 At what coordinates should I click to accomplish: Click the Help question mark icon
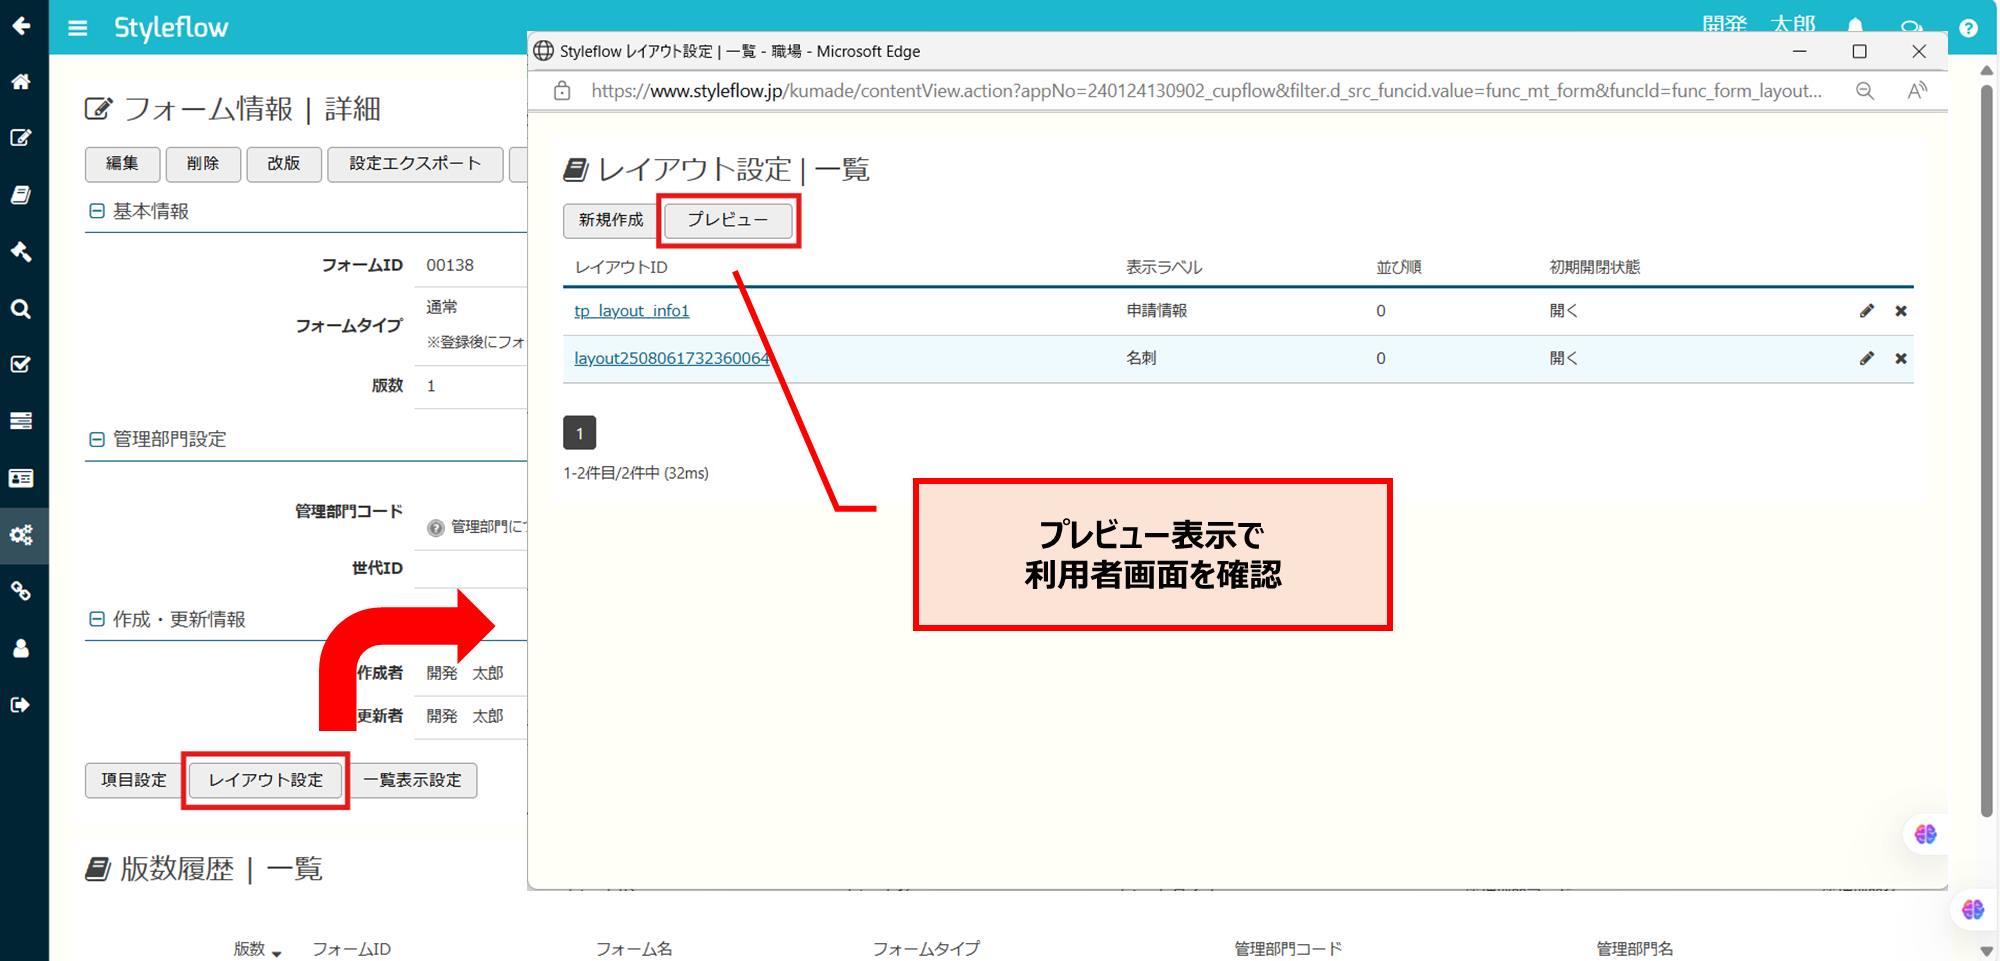click(1968, 28)
